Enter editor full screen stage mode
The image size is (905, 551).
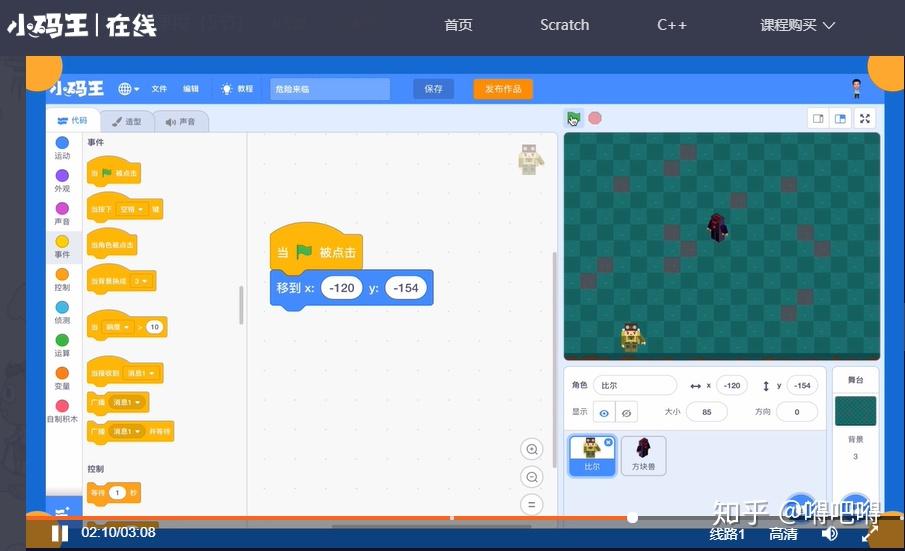[865, 118]
